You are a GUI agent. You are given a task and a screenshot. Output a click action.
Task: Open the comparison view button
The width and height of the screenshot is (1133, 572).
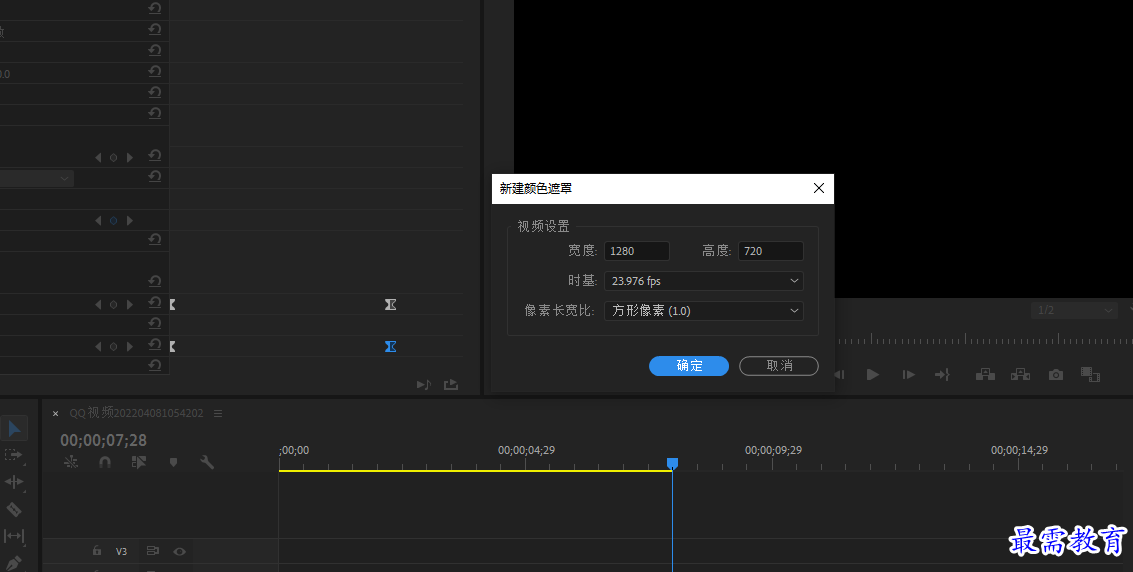tap(1090, 374)
